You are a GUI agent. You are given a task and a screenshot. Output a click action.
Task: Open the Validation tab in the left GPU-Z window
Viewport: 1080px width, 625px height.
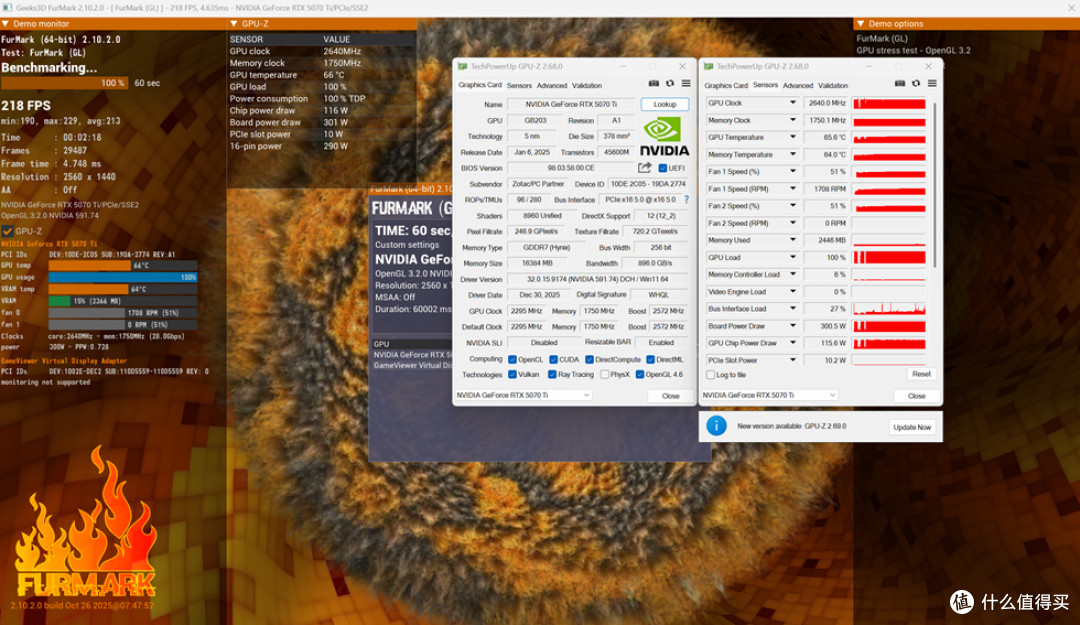(587, 85)
